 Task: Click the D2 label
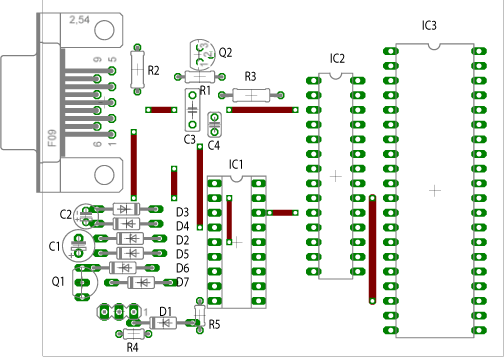(183, 240)
